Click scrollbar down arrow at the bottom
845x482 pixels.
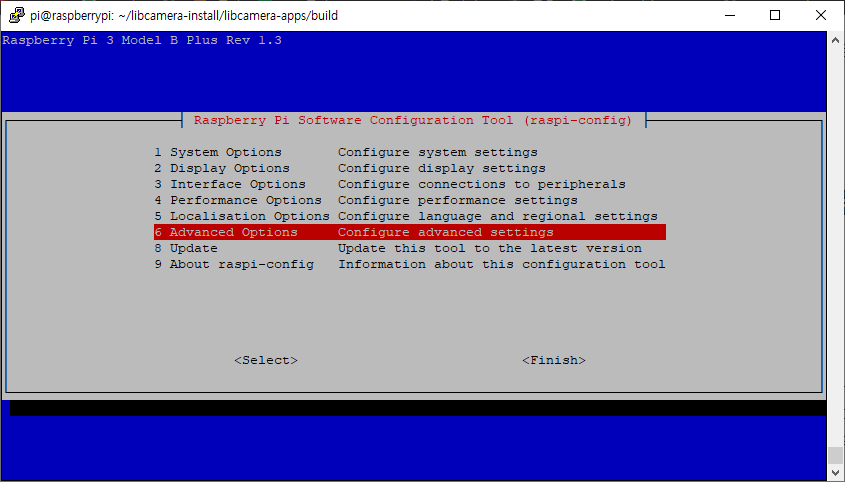point(835,472)
